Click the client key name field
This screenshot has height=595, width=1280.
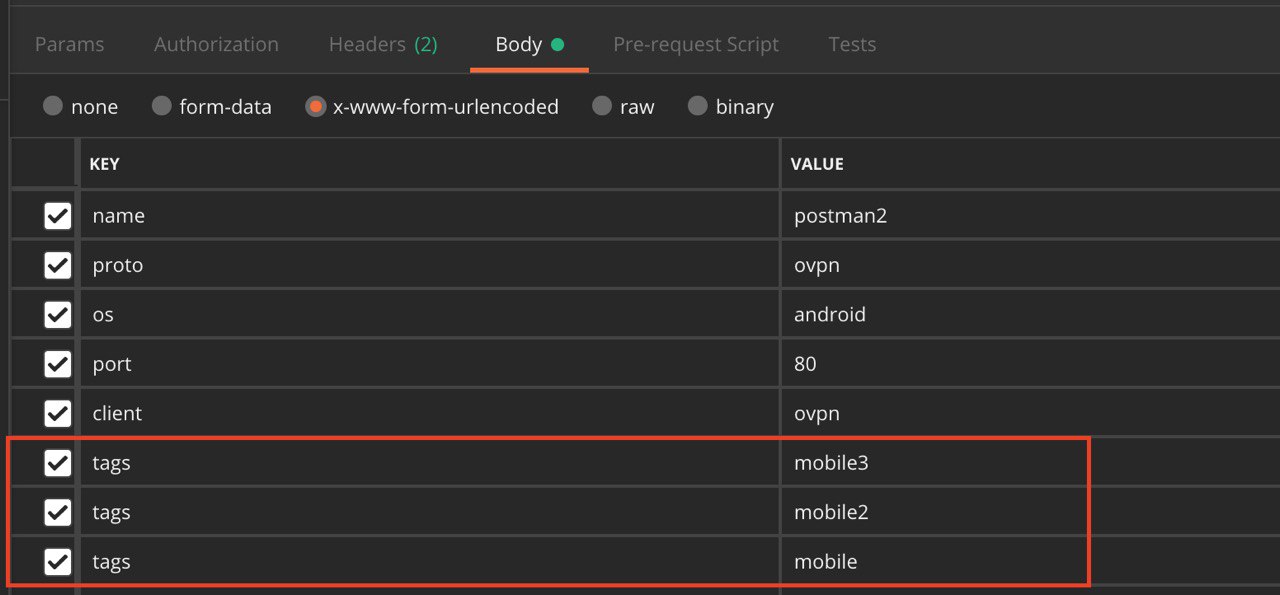point(429,413)
